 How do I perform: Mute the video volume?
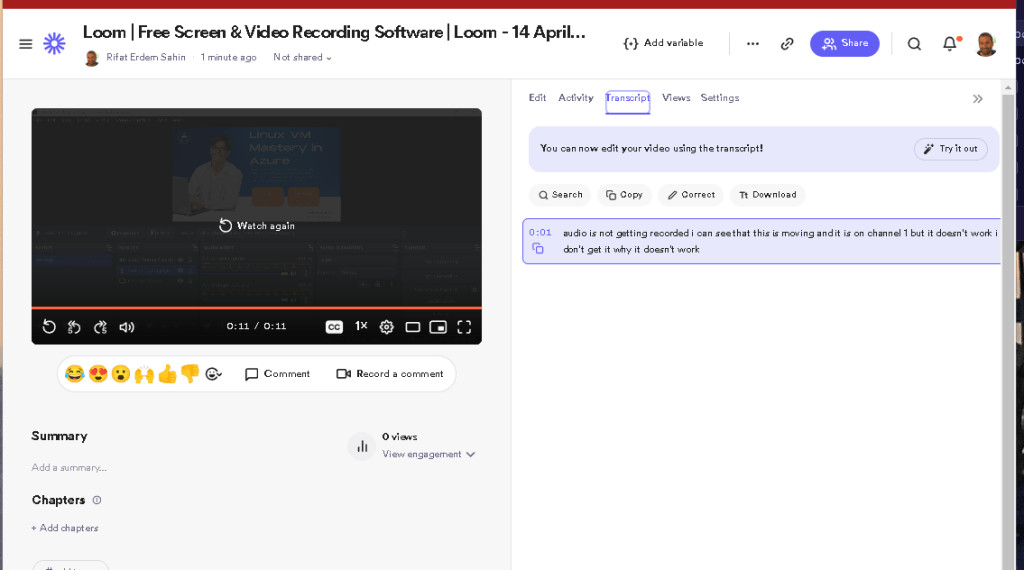pos(127,327)
